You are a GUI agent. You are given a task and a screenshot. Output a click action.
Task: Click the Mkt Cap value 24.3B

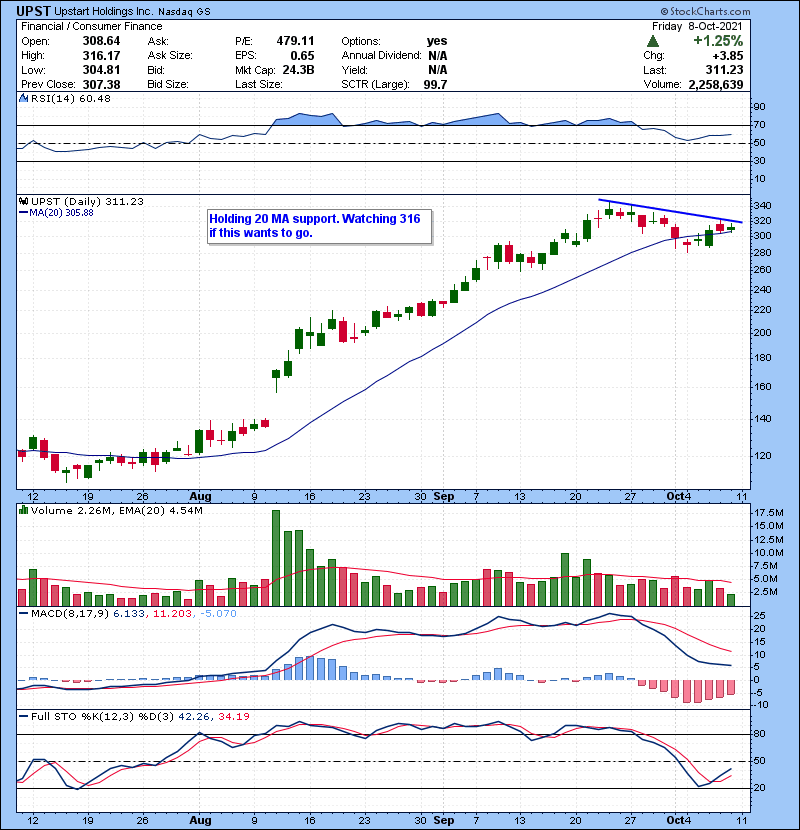[298, 70]
